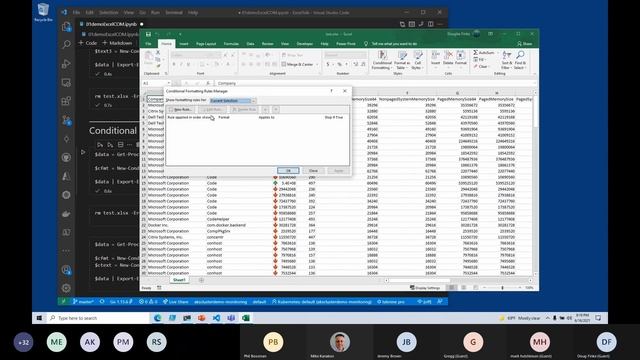This screenshot has width=640, height=360.
Task: Click the Excel icon on Windows taskbar
Action: click(246, 318)
